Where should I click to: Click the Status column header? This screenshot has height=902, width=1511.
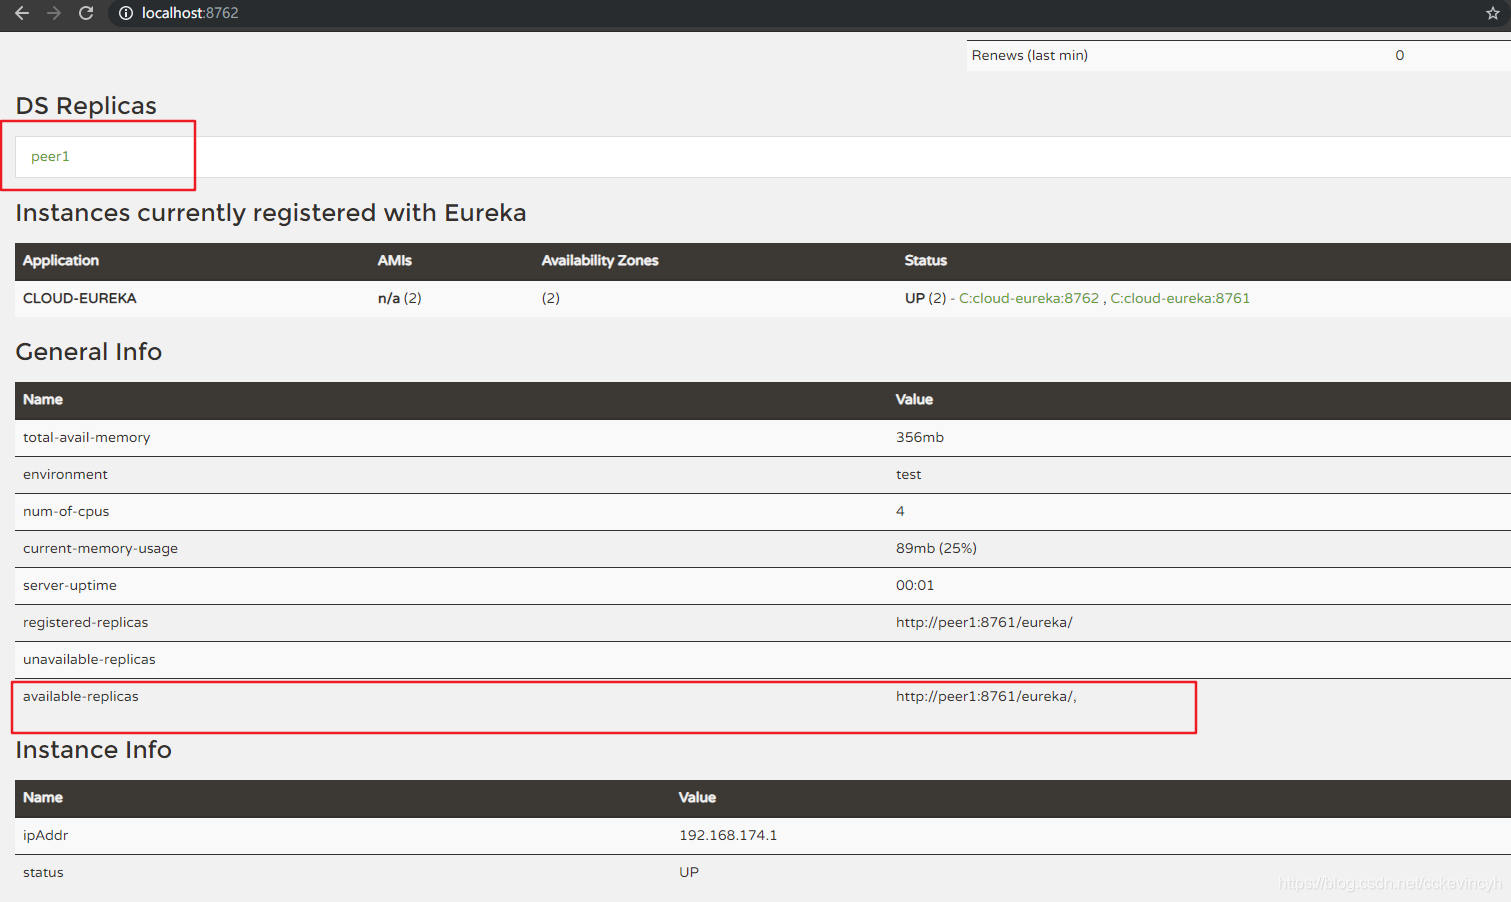[926, 260]
